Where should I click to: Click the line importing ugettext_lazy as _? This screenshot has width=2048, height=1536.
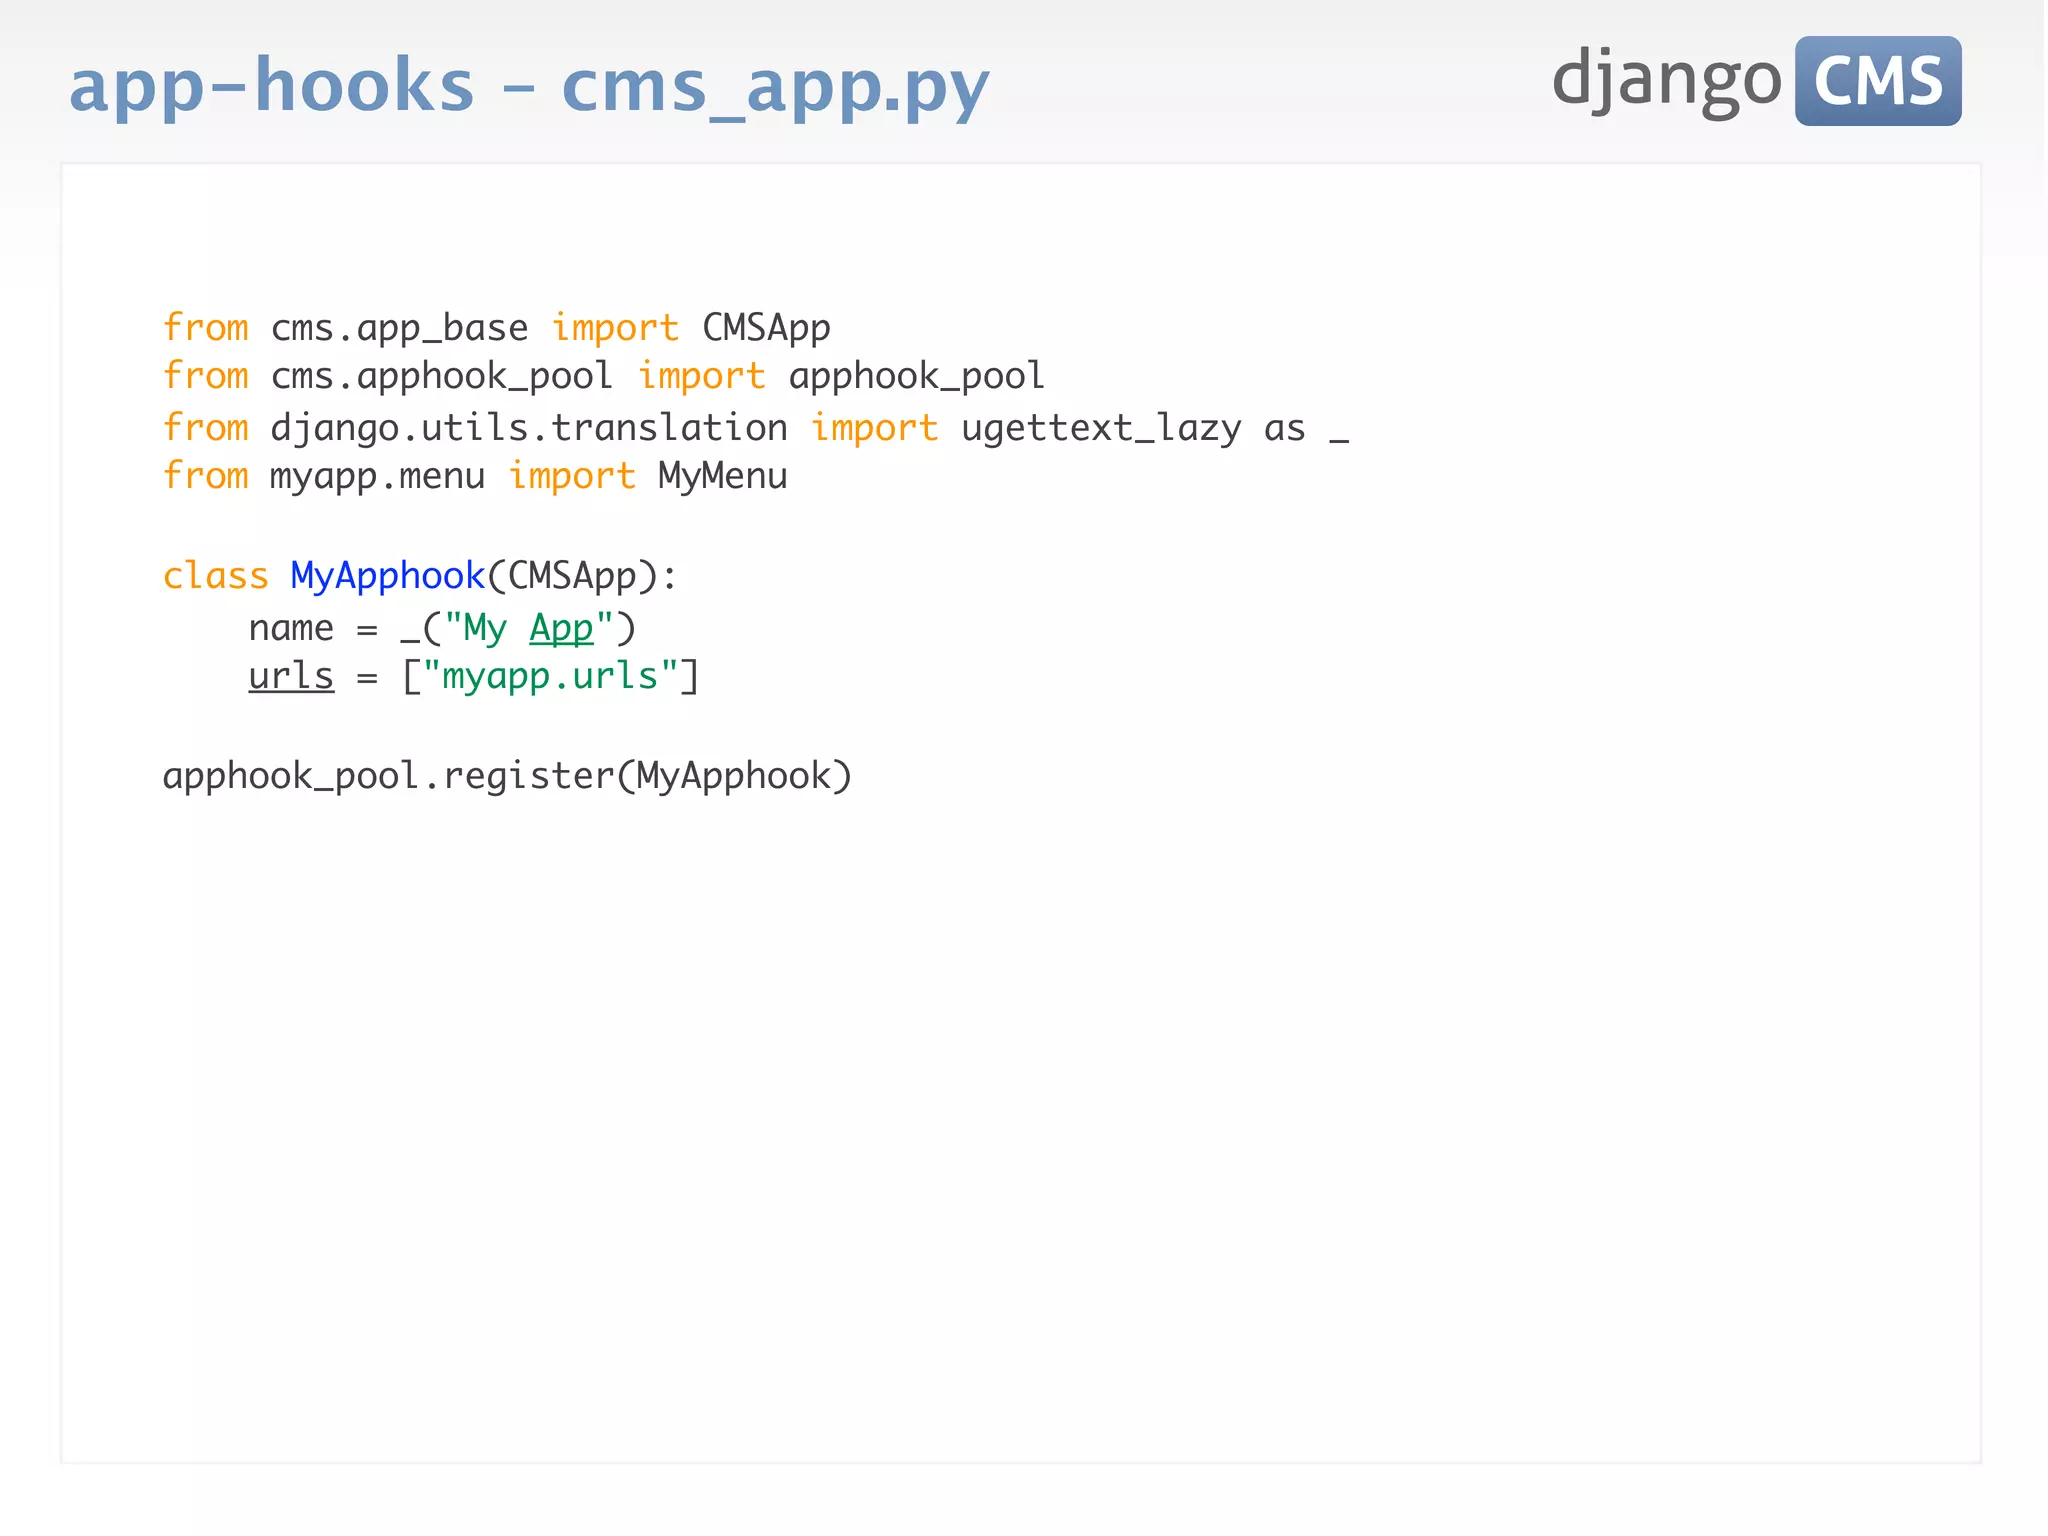tap(756, 428)
